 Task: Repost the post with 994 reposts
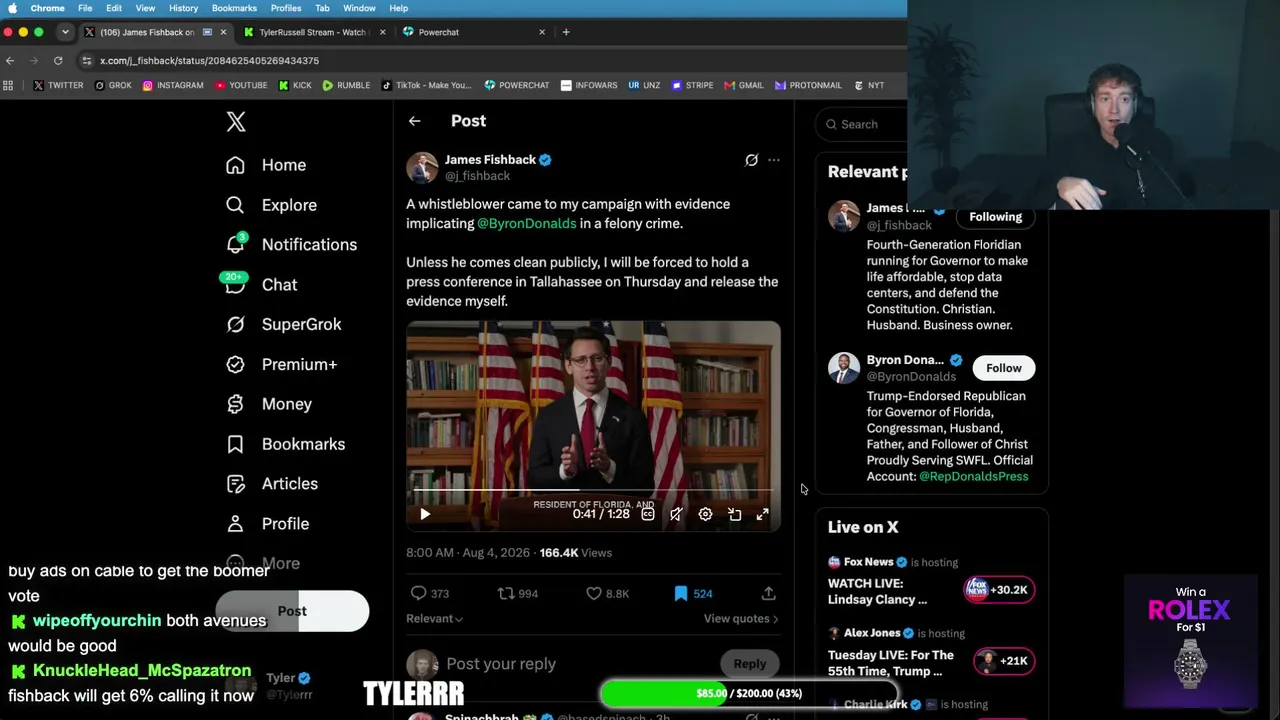[518, 594]
